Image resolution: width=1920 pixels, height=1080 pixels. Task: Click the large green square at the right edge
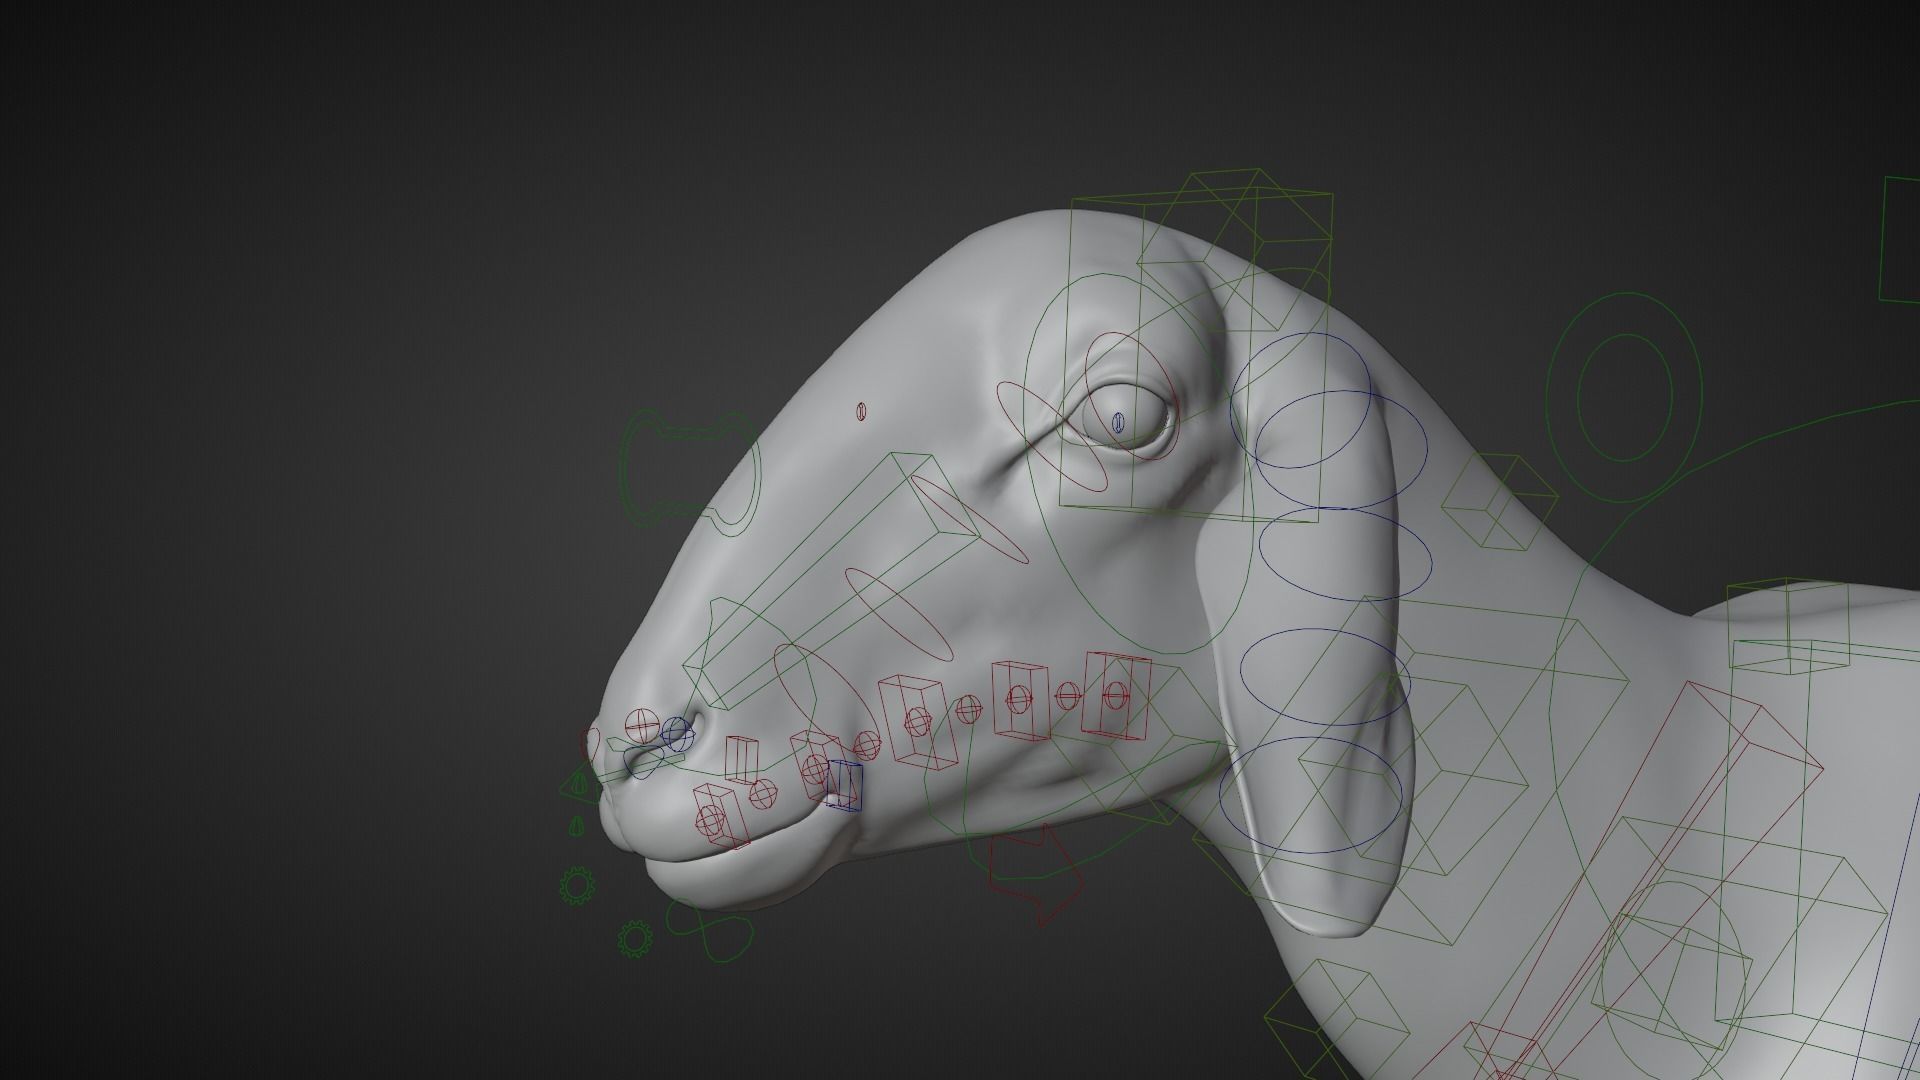[1898, 240]
